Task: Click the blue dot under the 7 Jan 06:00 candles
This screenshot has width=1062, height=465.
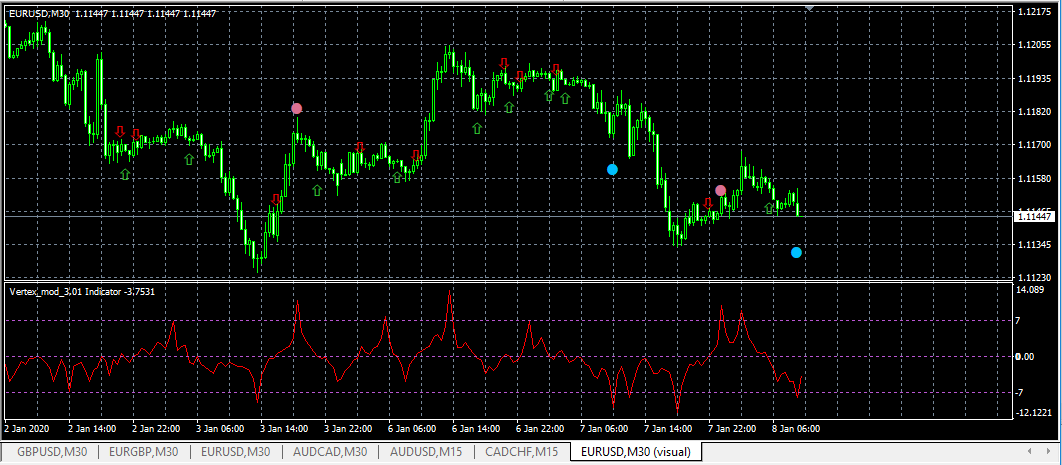Action: coord(612,170)
